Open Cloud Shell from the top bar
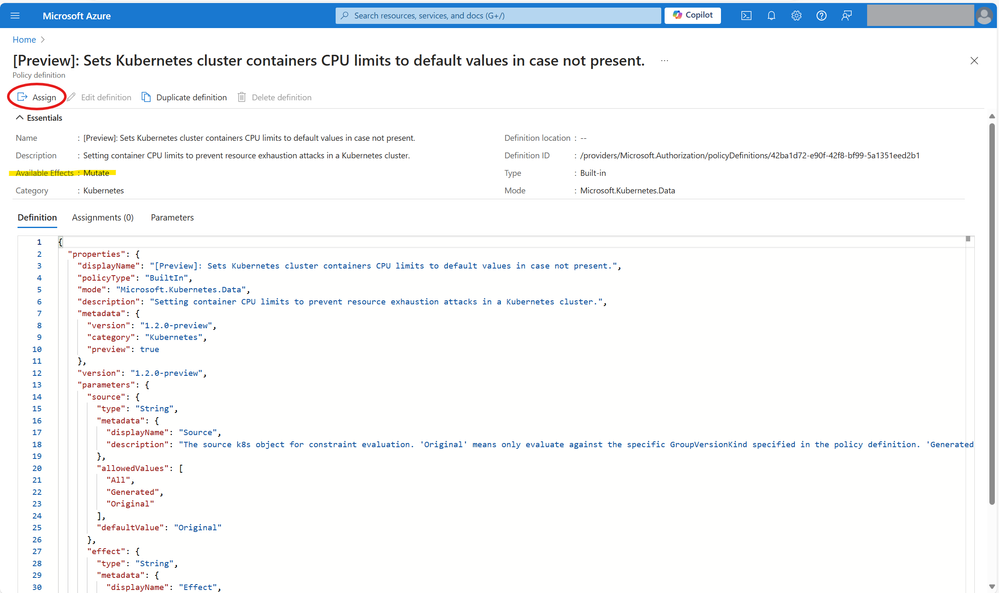Viewport: 999px width, 593px height. (x=746, y=15)
